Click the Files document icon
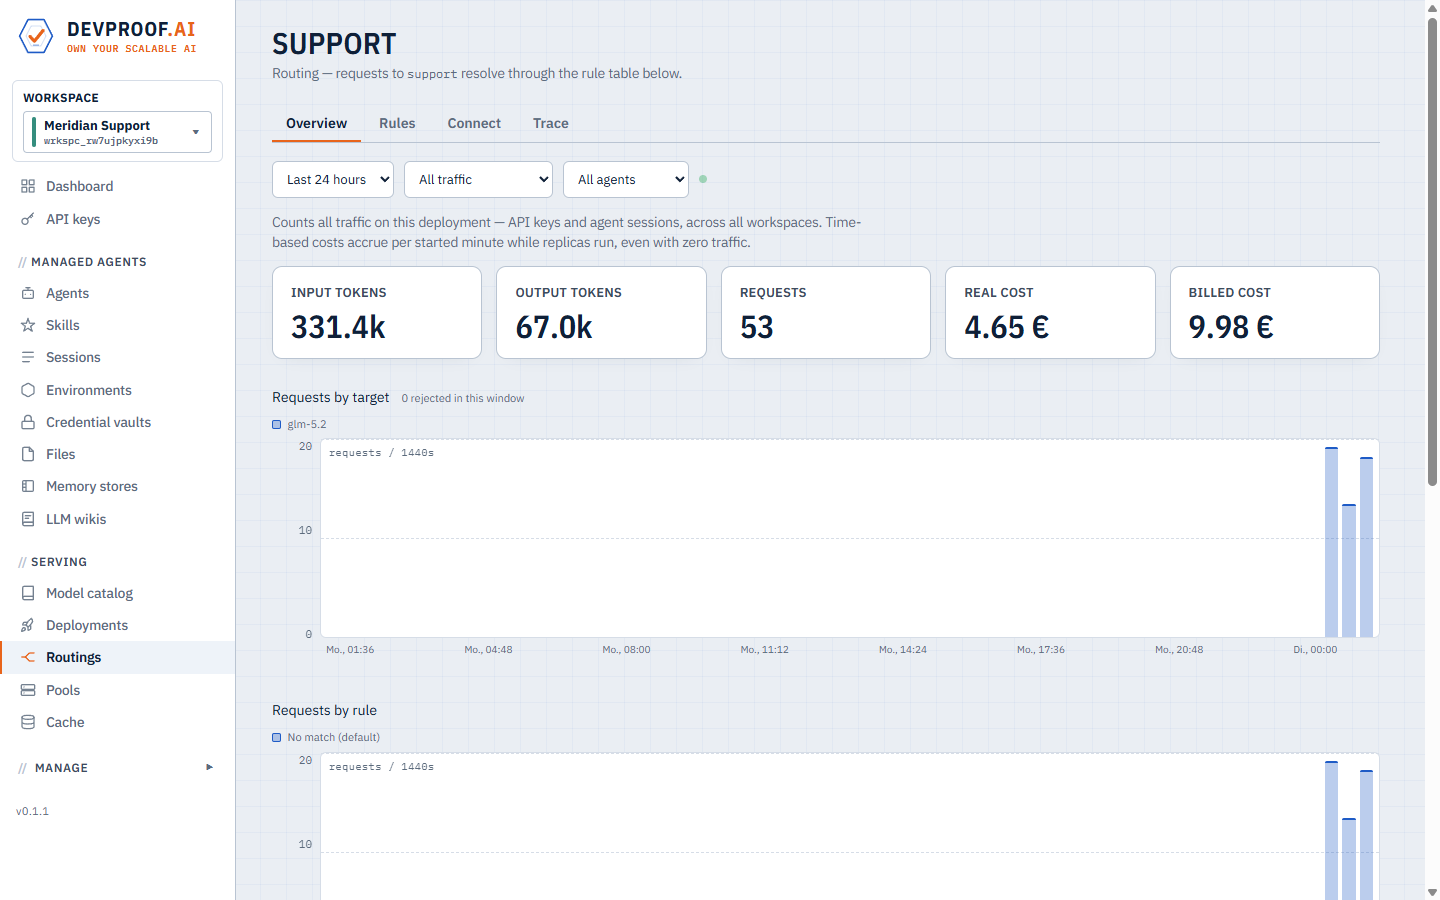The width and height of the screenshot is (1440, 900). click(x=28, y=454)
